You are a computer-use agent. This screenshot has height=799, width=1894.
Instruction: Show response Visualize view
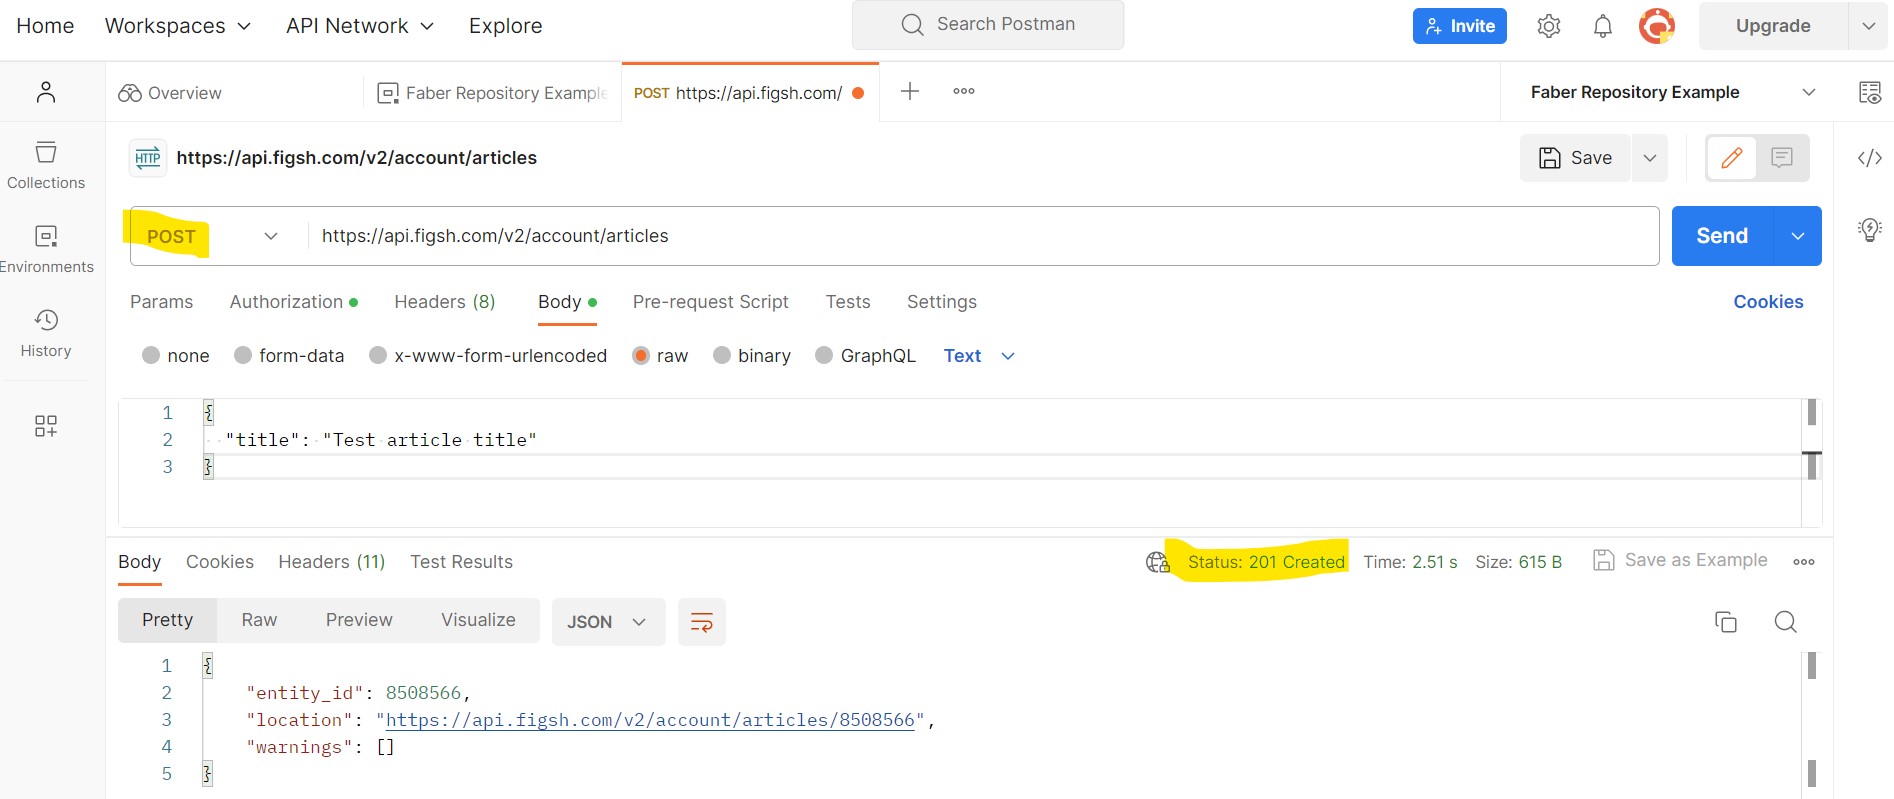[x=478, y=620]
